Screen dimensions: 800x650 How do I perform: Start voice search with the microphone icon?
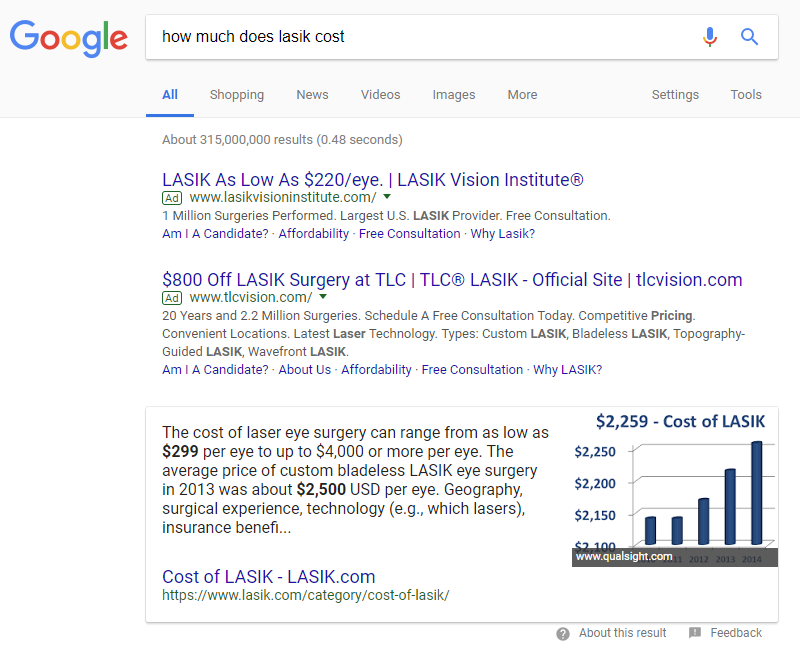pos(709,37)
